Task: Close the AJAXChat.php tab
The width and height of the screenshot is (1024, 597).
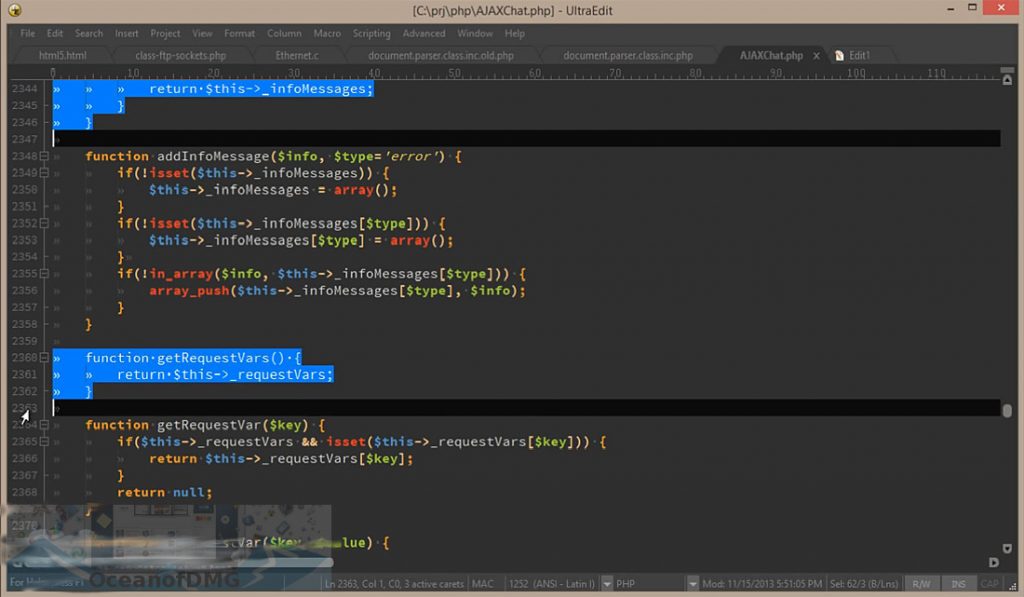Action: click(x=816, y=56)
